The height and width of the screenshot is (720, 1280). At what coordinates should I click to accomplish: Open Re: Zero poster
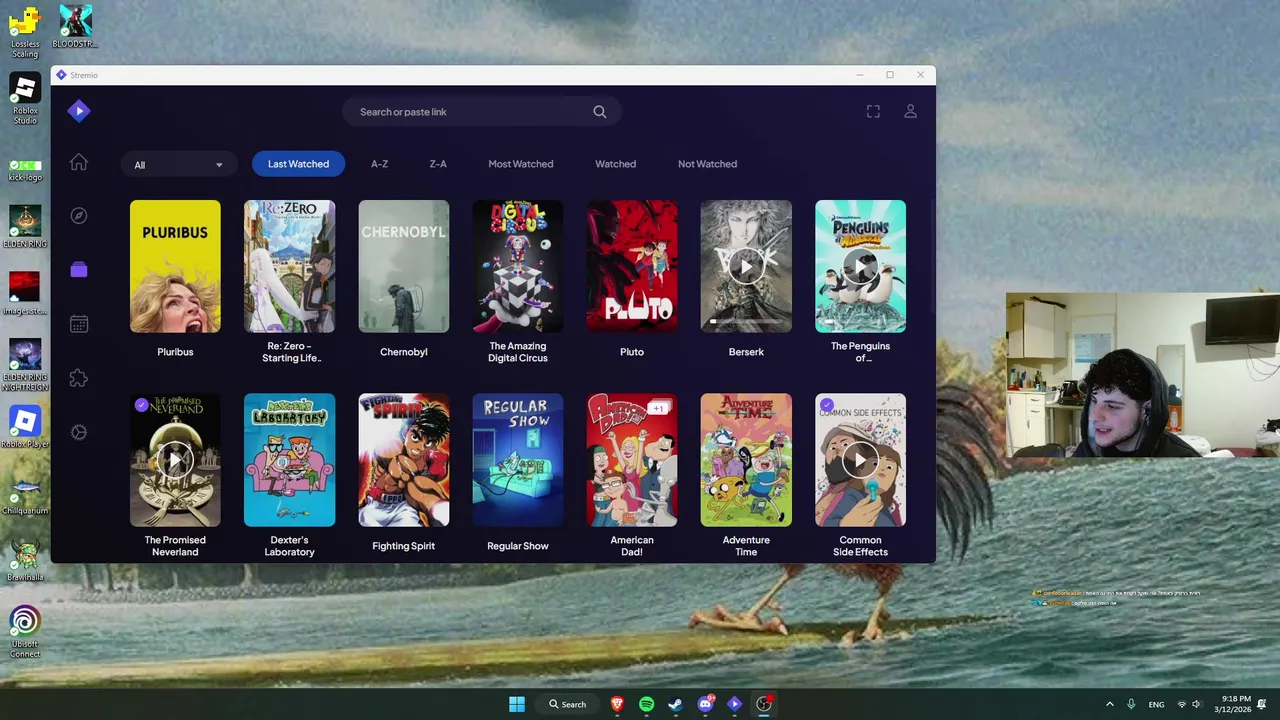289,266
